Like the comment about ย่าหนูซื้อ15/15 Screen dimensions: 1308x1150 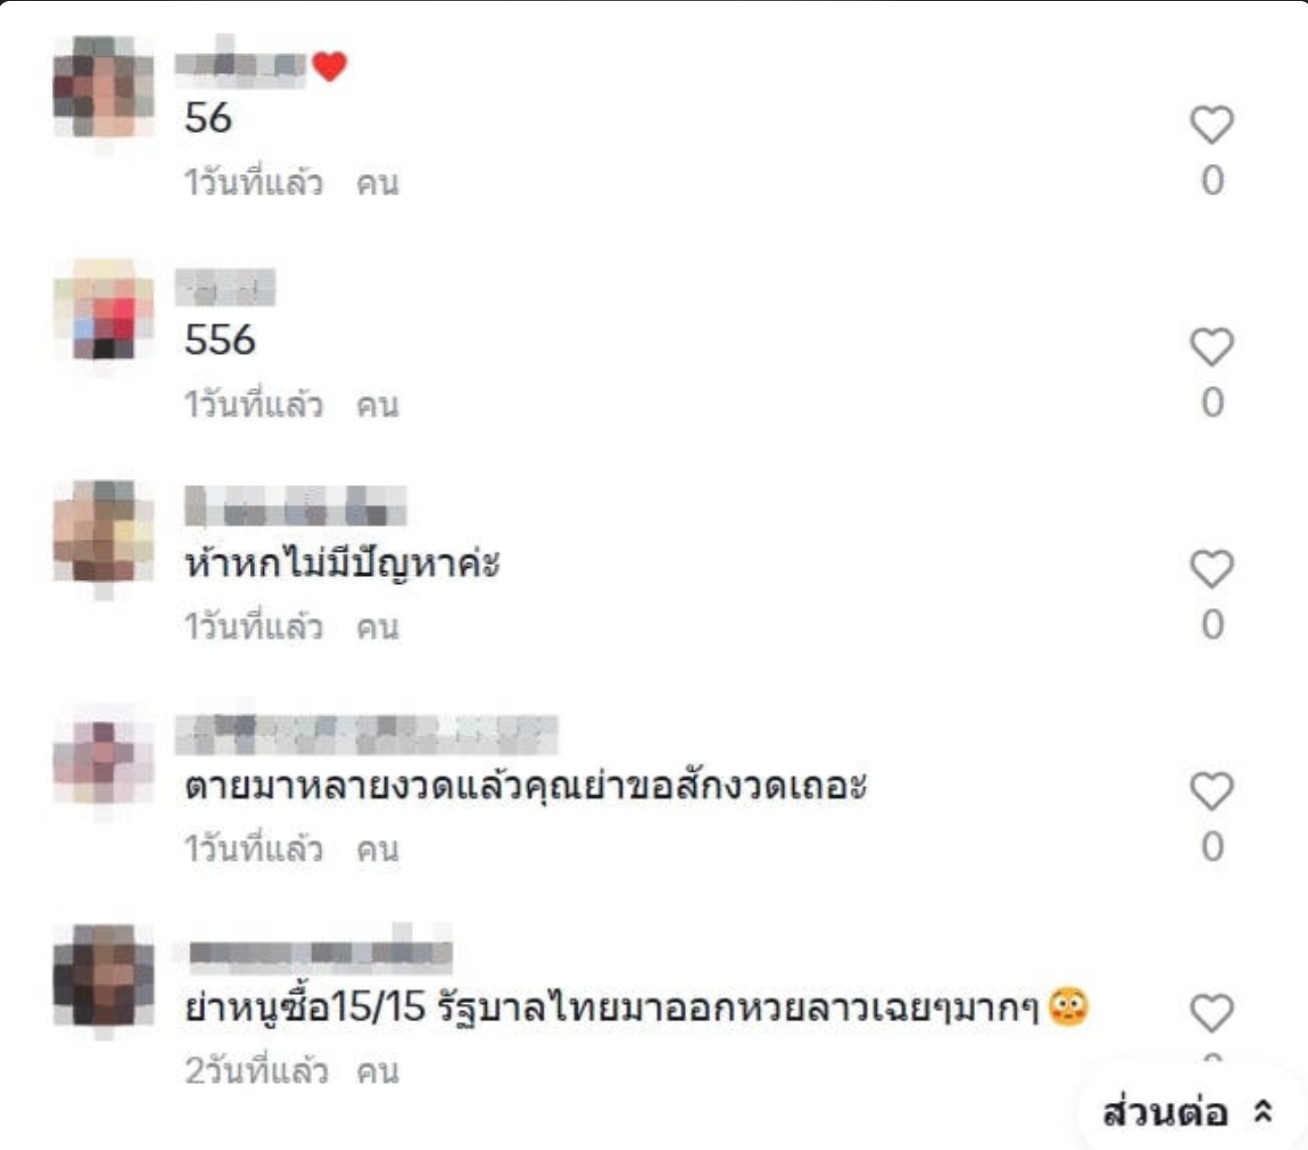(x=1211, y=1013)
